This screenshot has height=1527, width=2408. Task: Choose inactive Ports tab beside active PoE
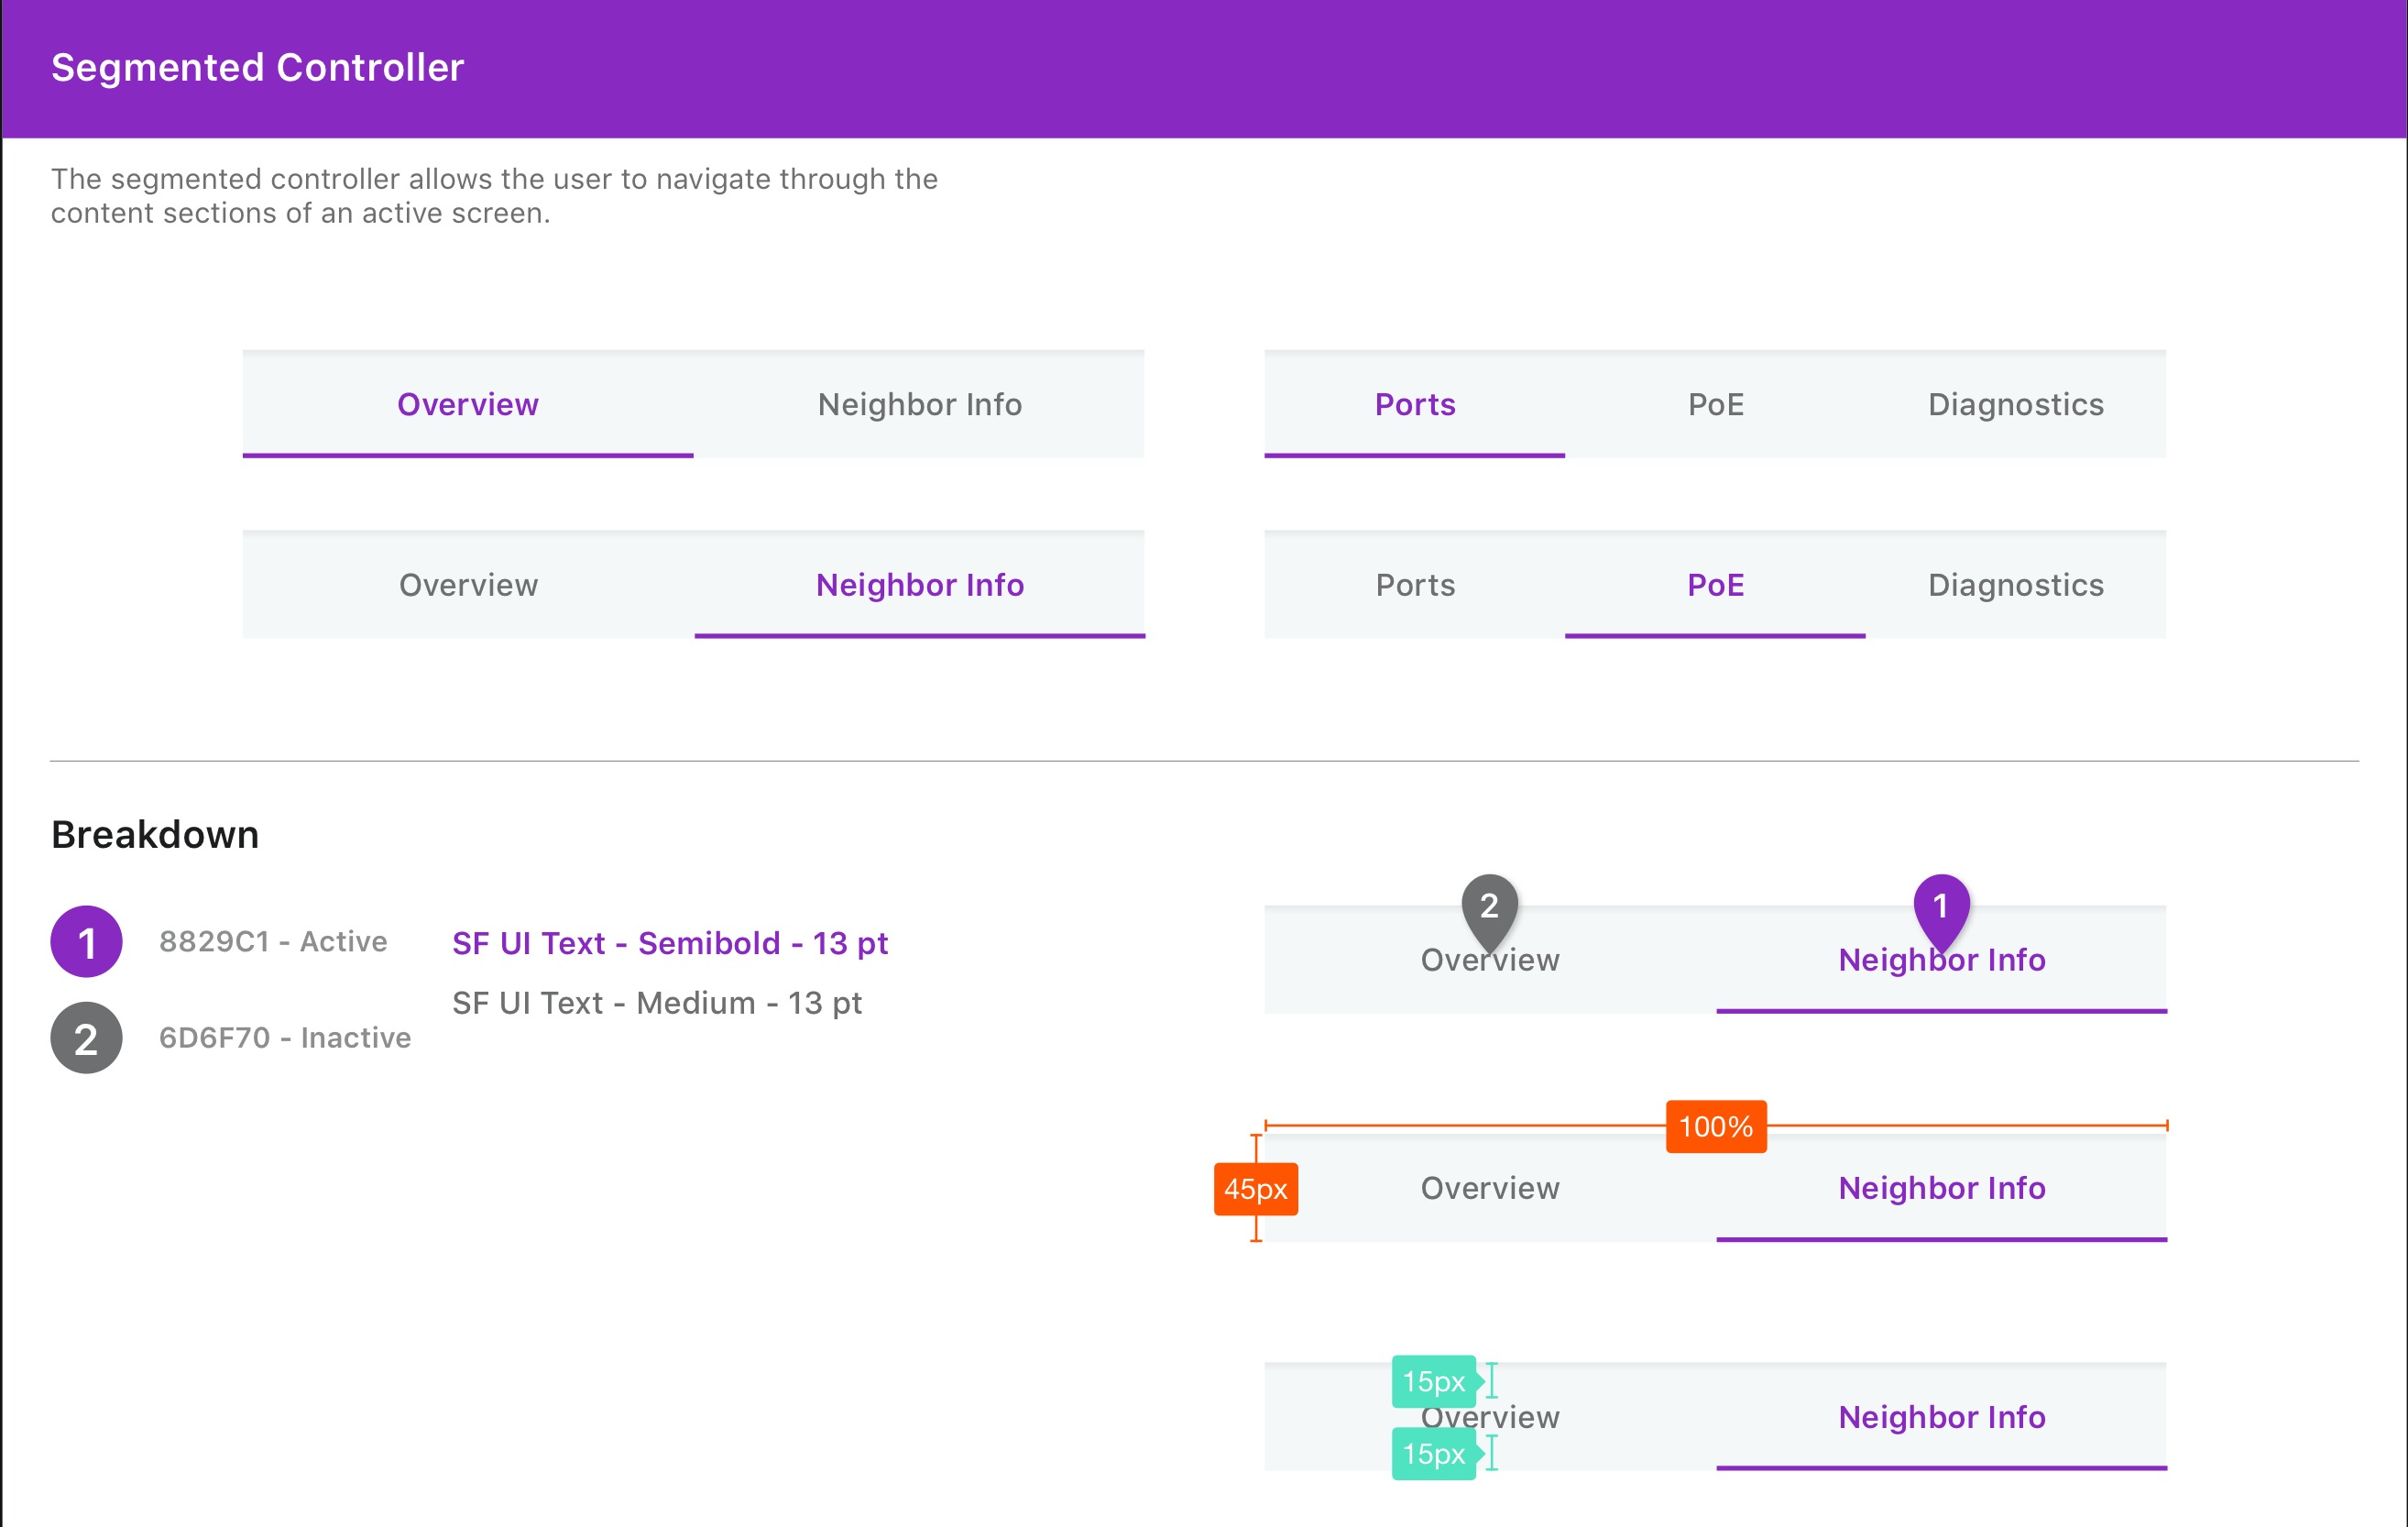(1414, 585)
